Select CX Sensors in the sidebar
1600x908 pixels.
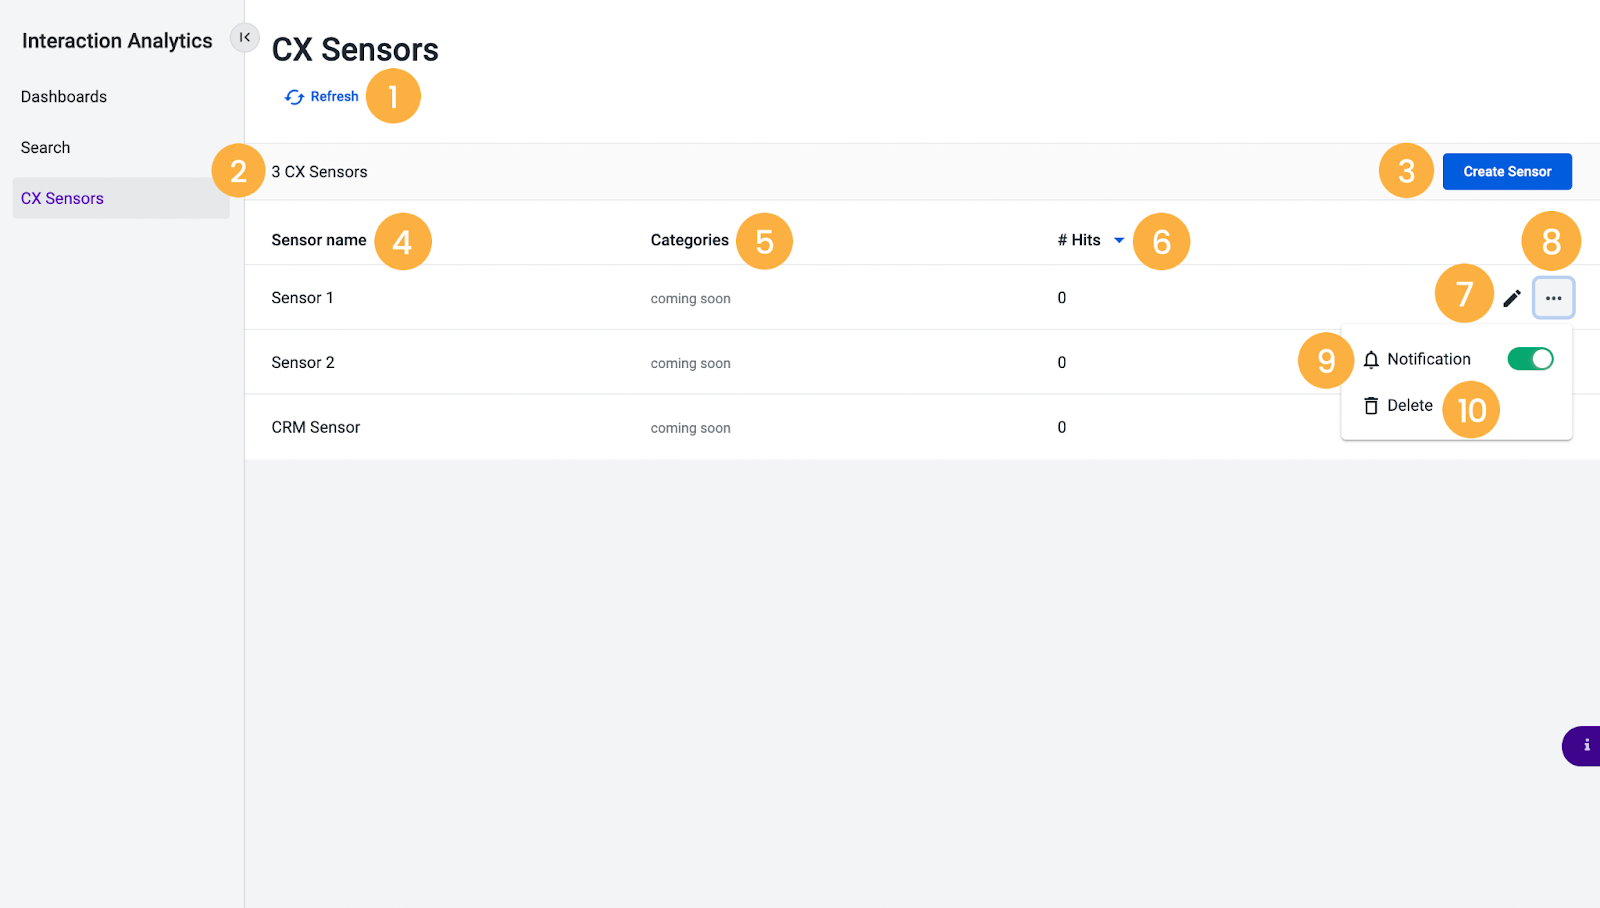62,199
